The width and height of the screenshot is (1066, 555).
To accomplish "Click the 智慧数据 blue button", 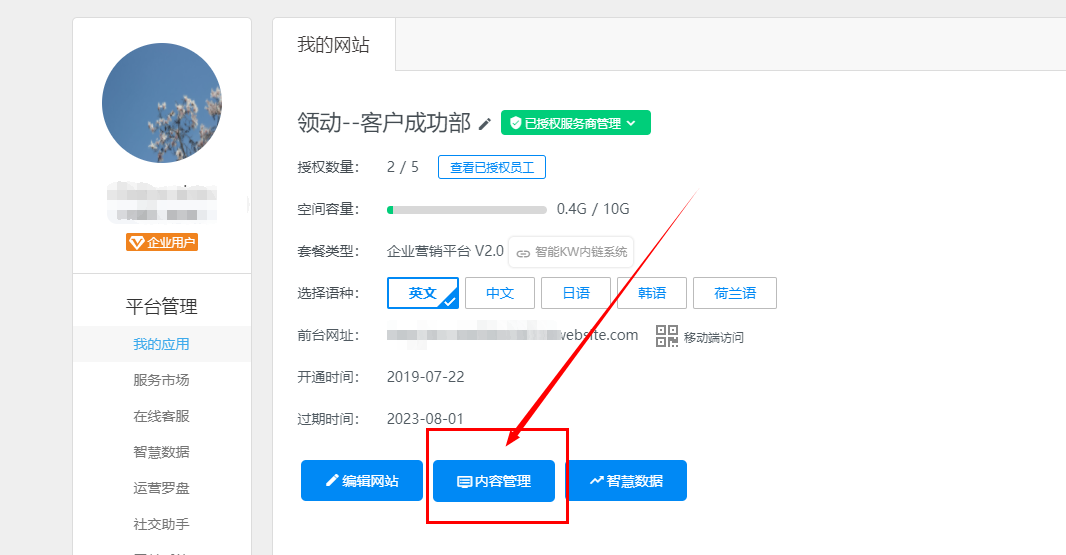I will [x=626, y=481].
